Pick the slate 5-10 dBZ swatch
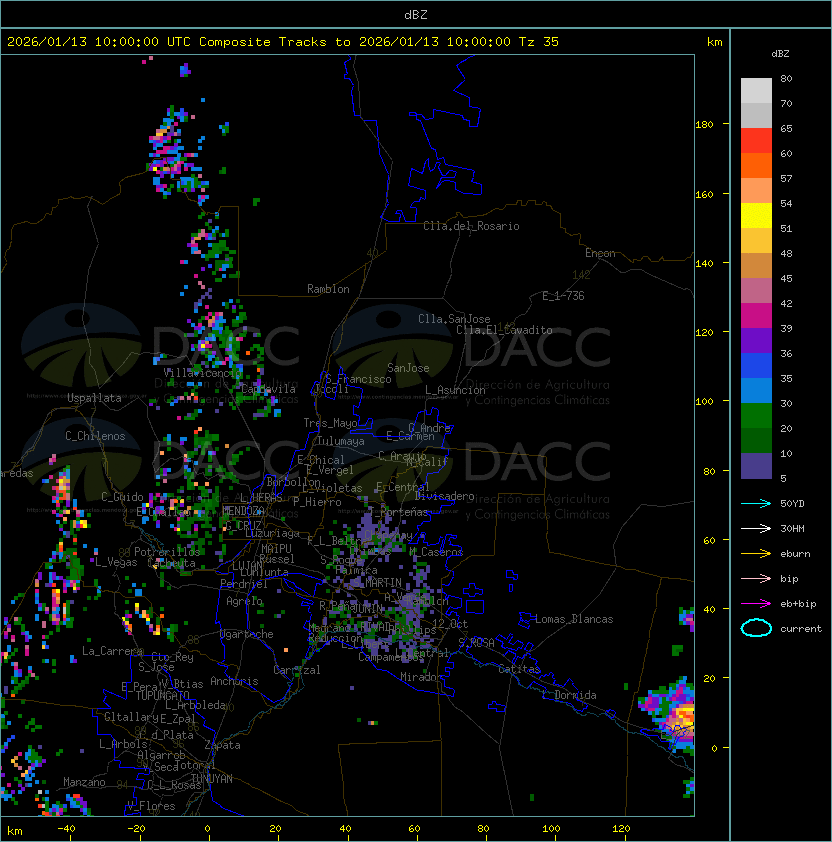Image resolution: width=832 pixels, height=842 pixels. pos(756,466)
